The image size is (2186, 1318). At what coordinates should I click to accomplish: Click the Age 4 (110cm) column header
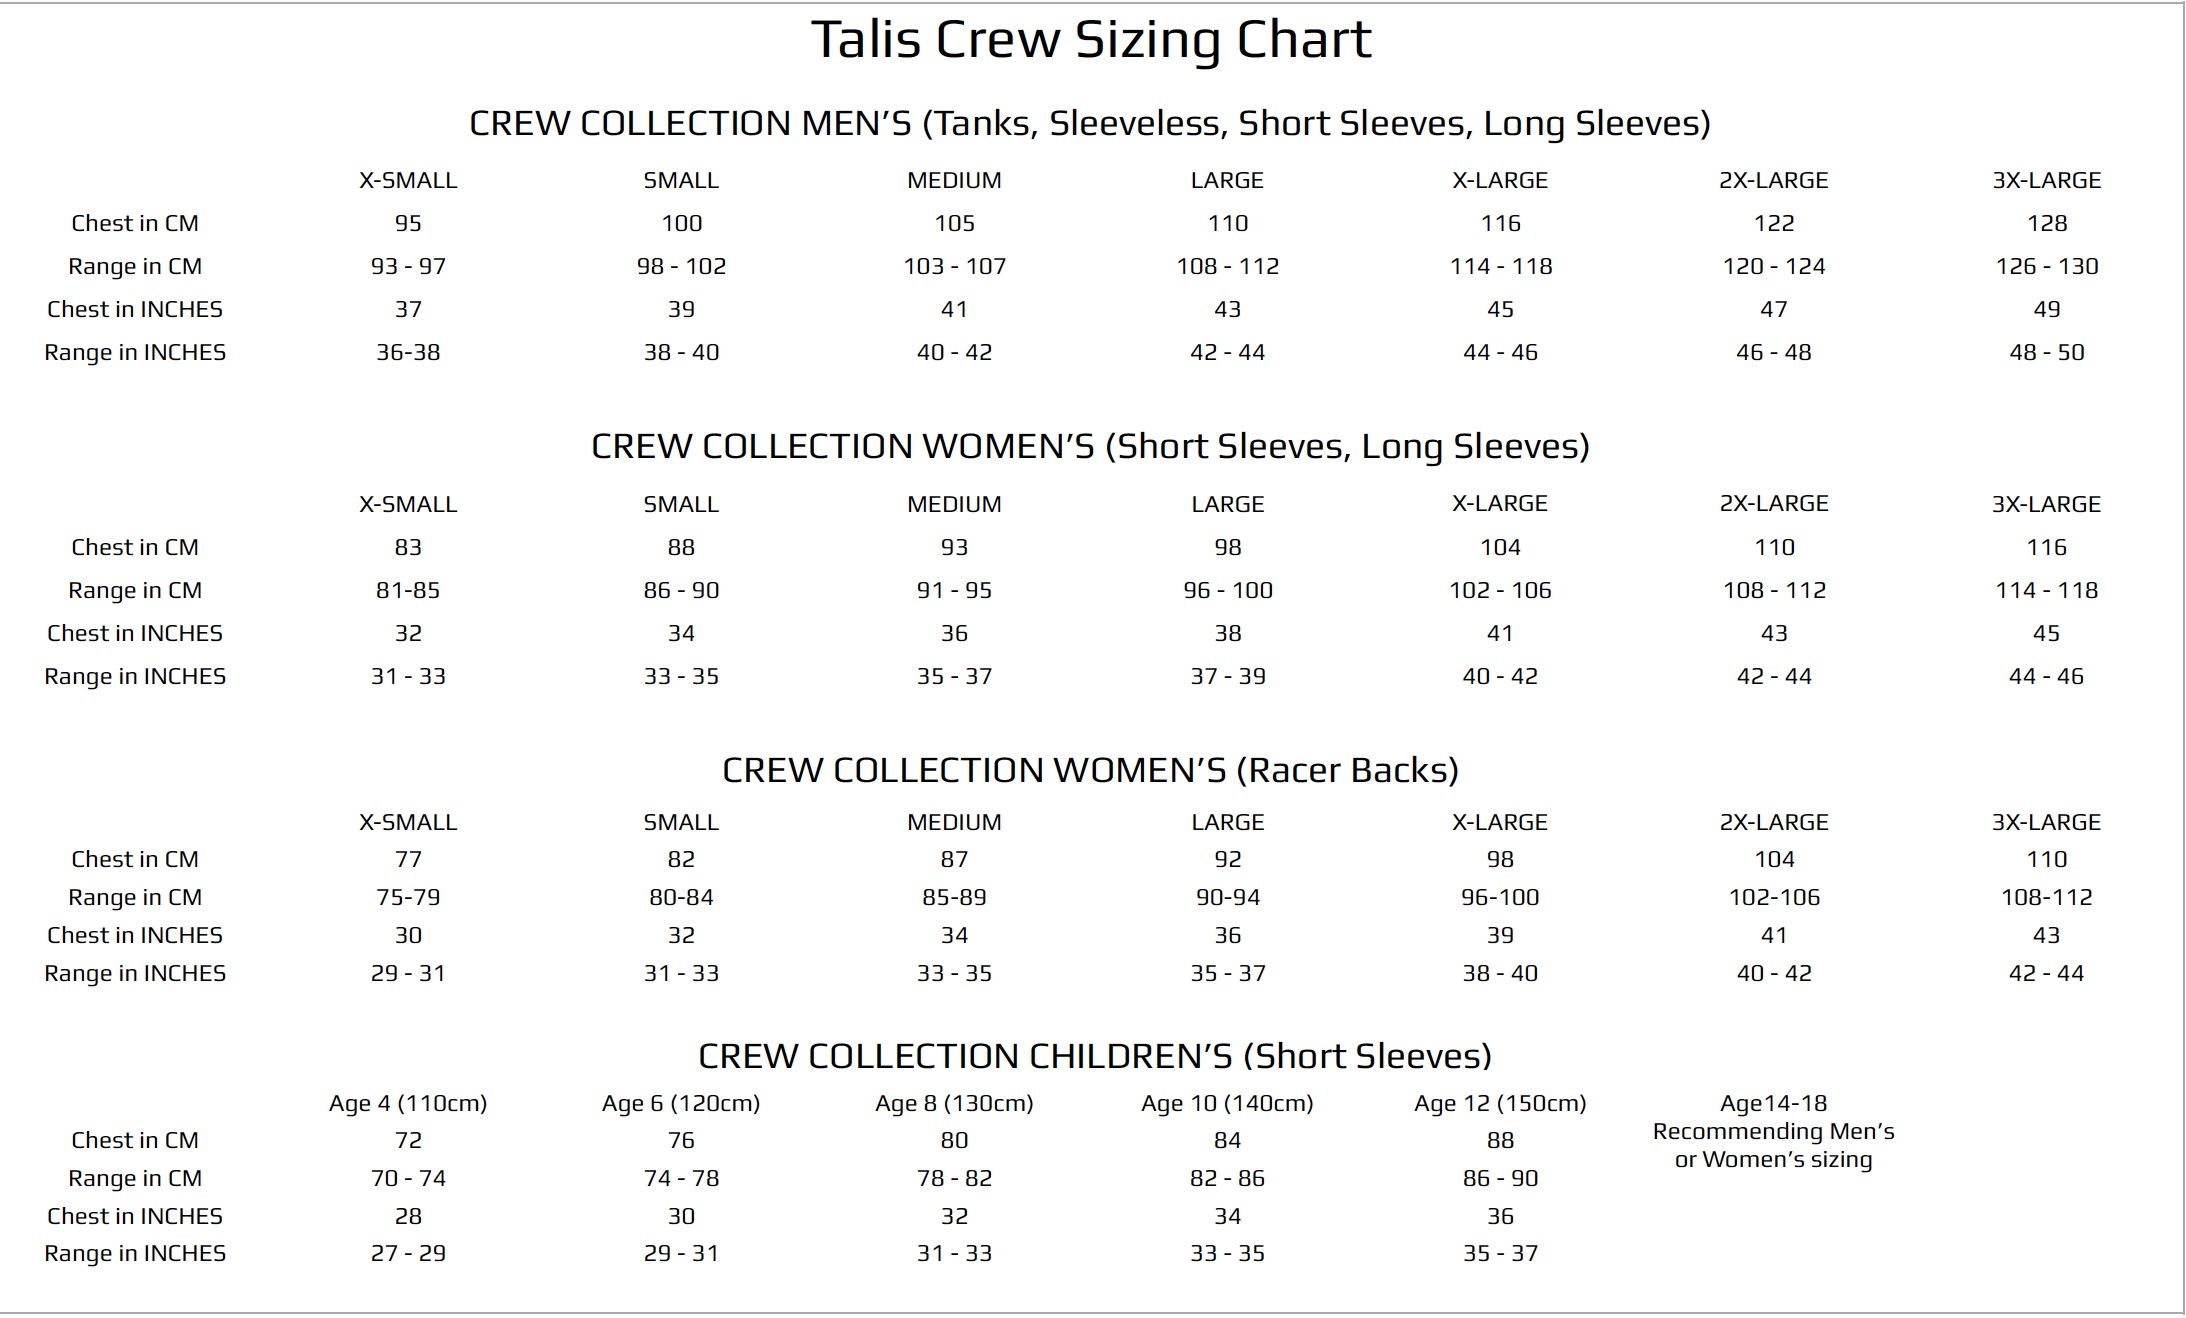(408, 1103)
